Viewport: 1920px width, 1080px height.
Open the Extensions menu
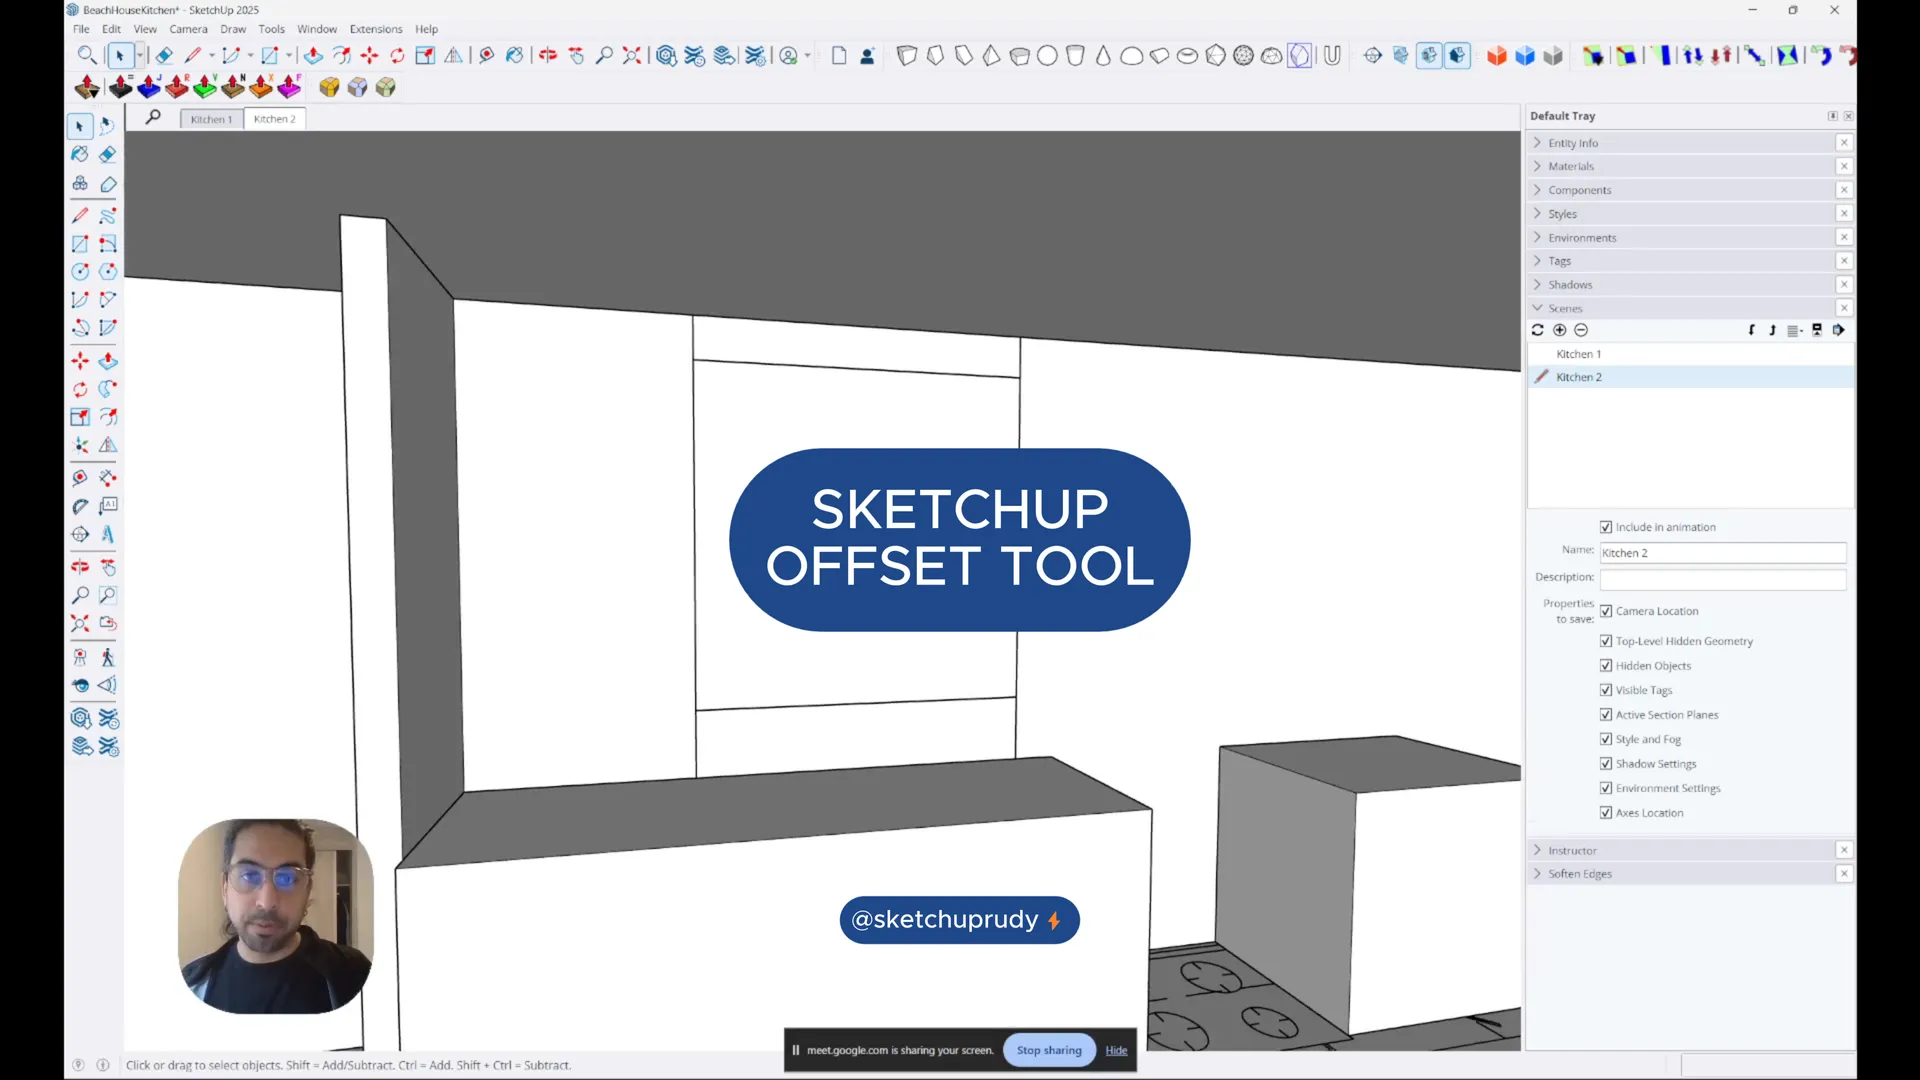[375, 29]
